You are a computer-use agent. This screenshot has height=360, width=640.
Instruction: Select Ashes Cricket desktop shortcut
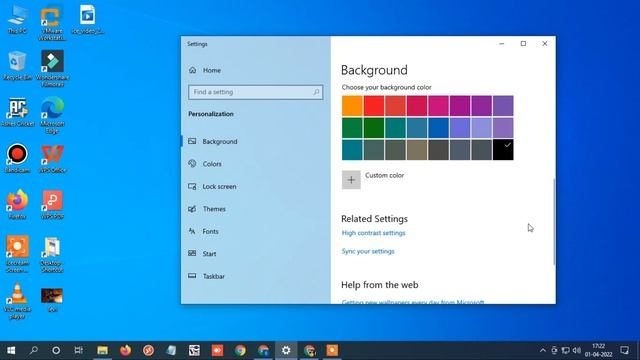[x=17, y=112]
